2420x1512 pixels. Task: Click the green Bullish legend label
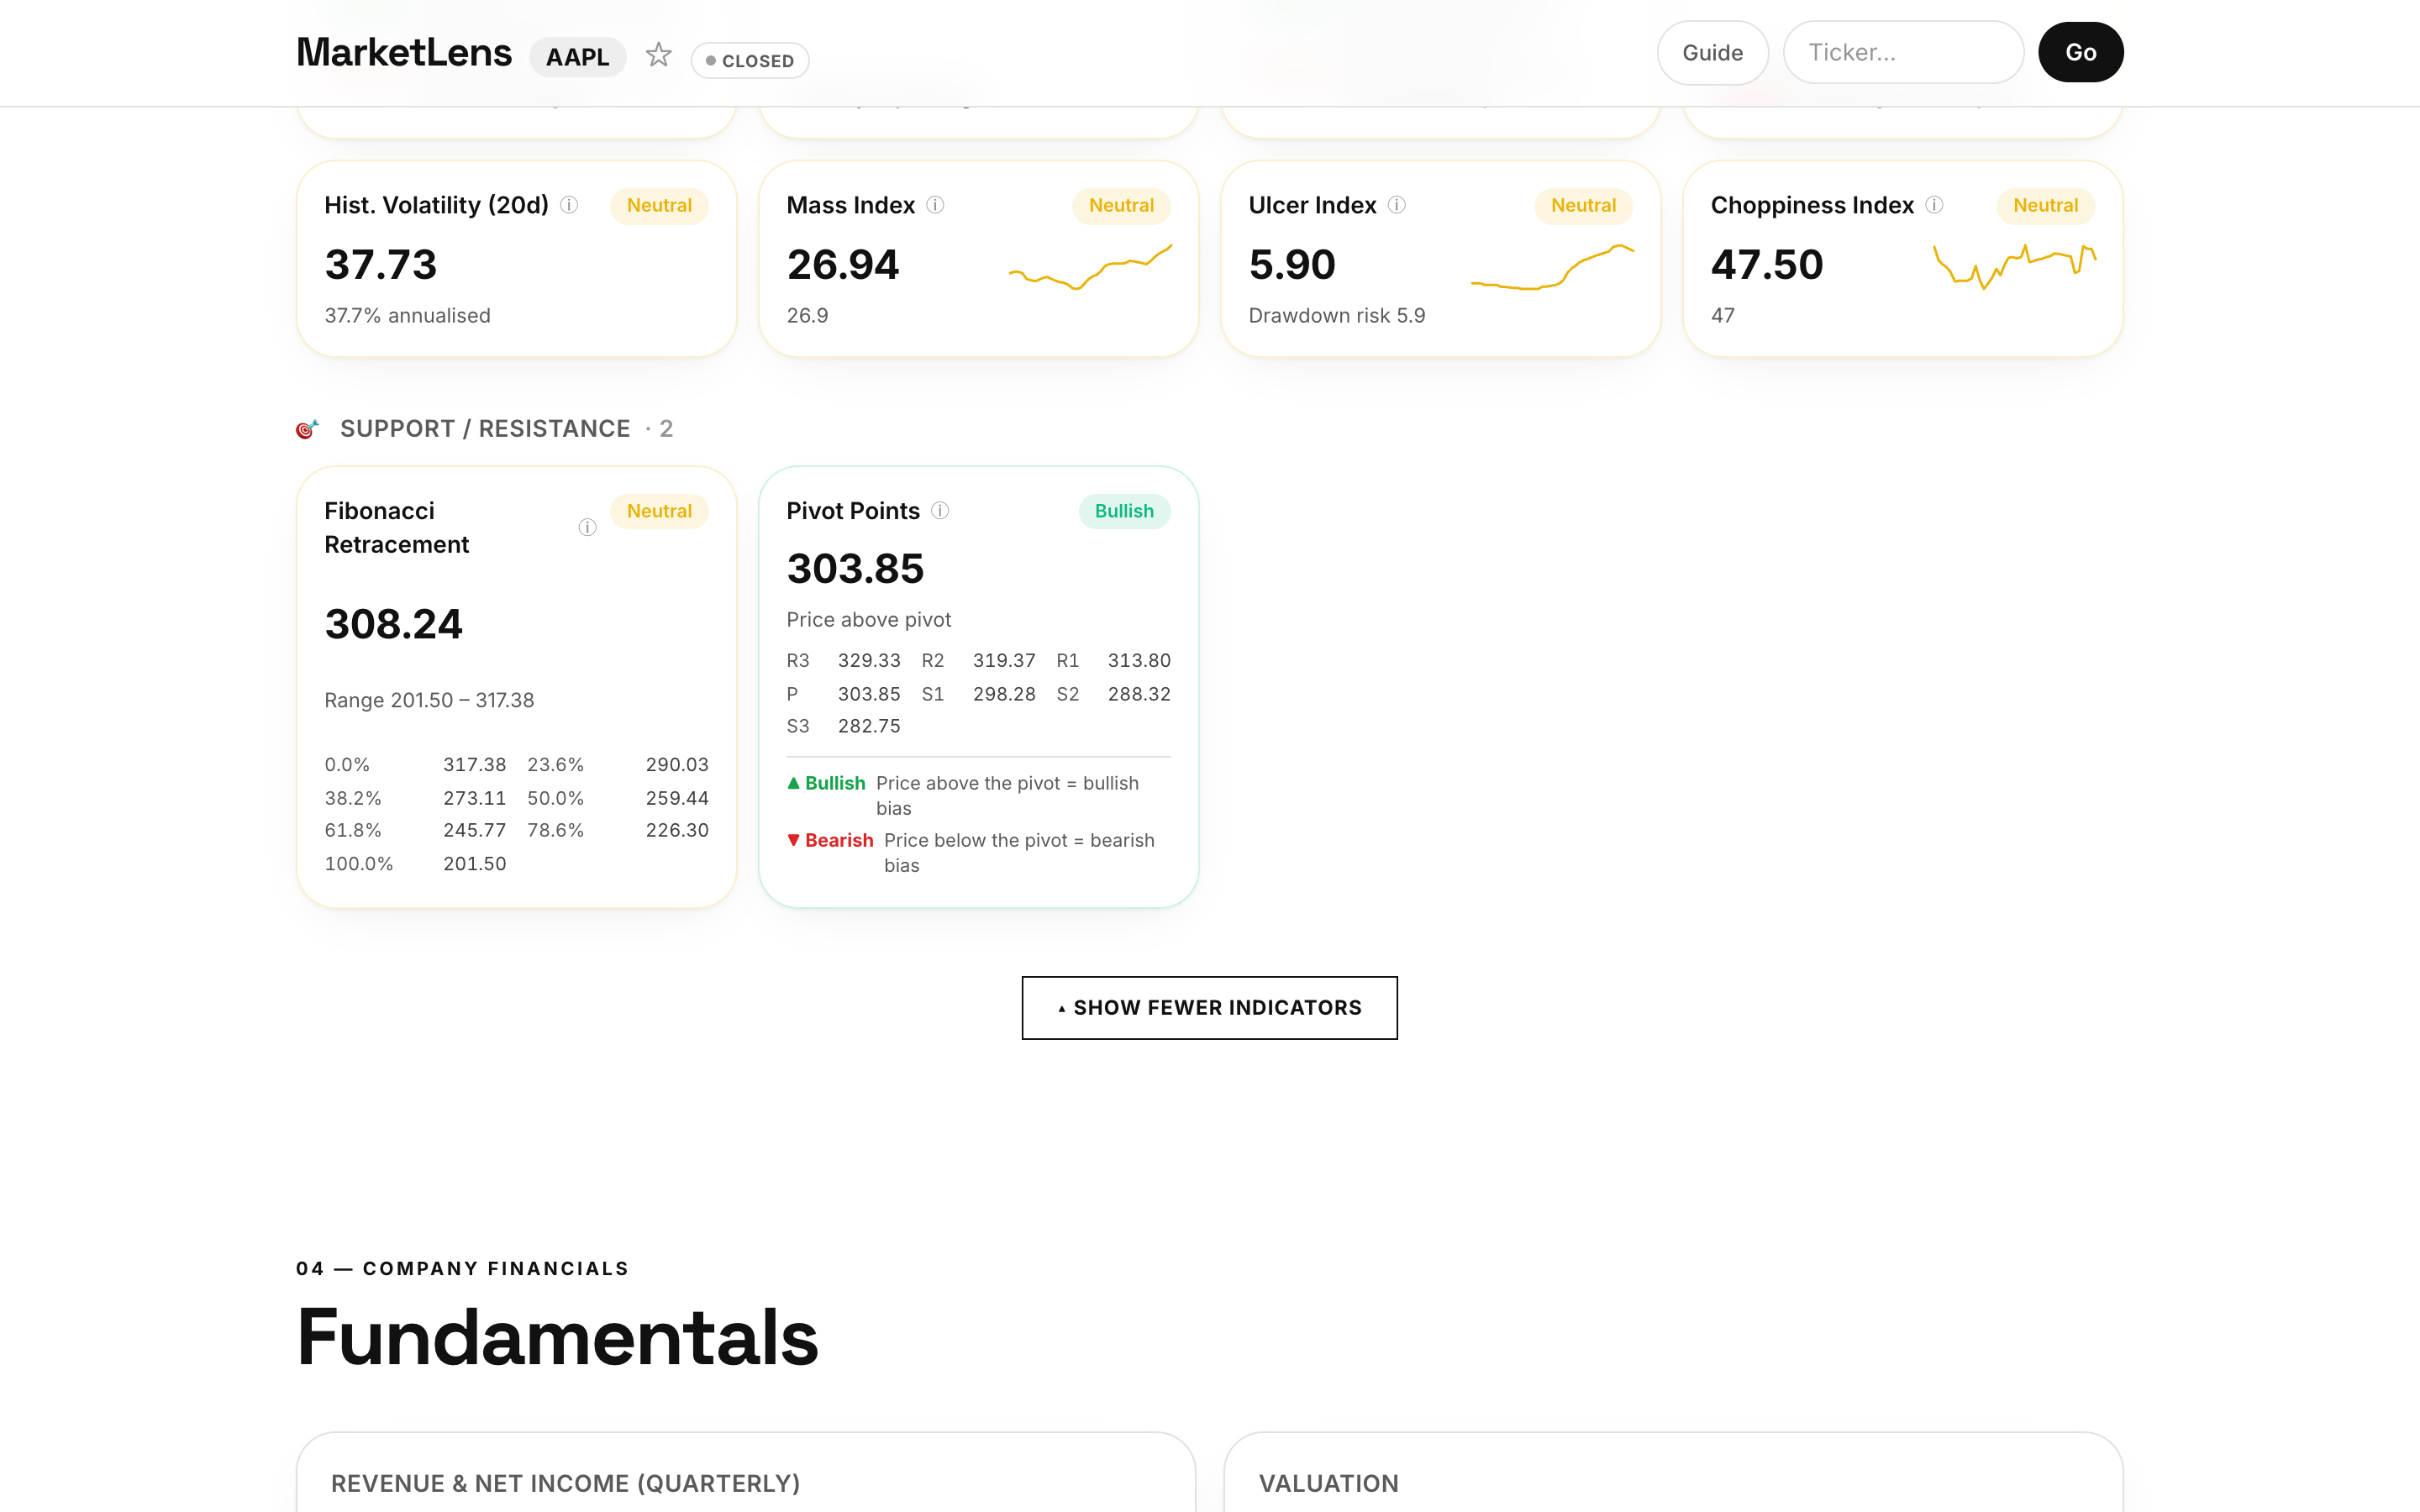826,783
